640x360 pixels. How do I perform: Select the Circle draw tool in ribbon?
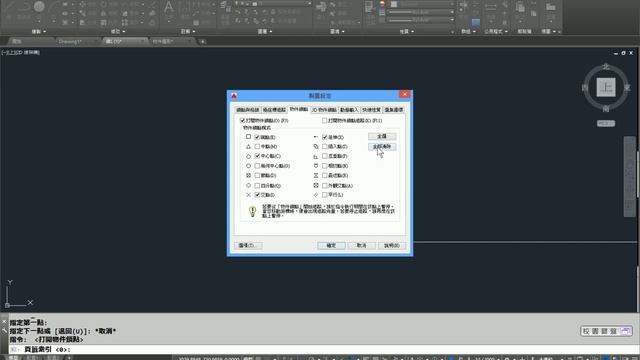tap(39, 7)
